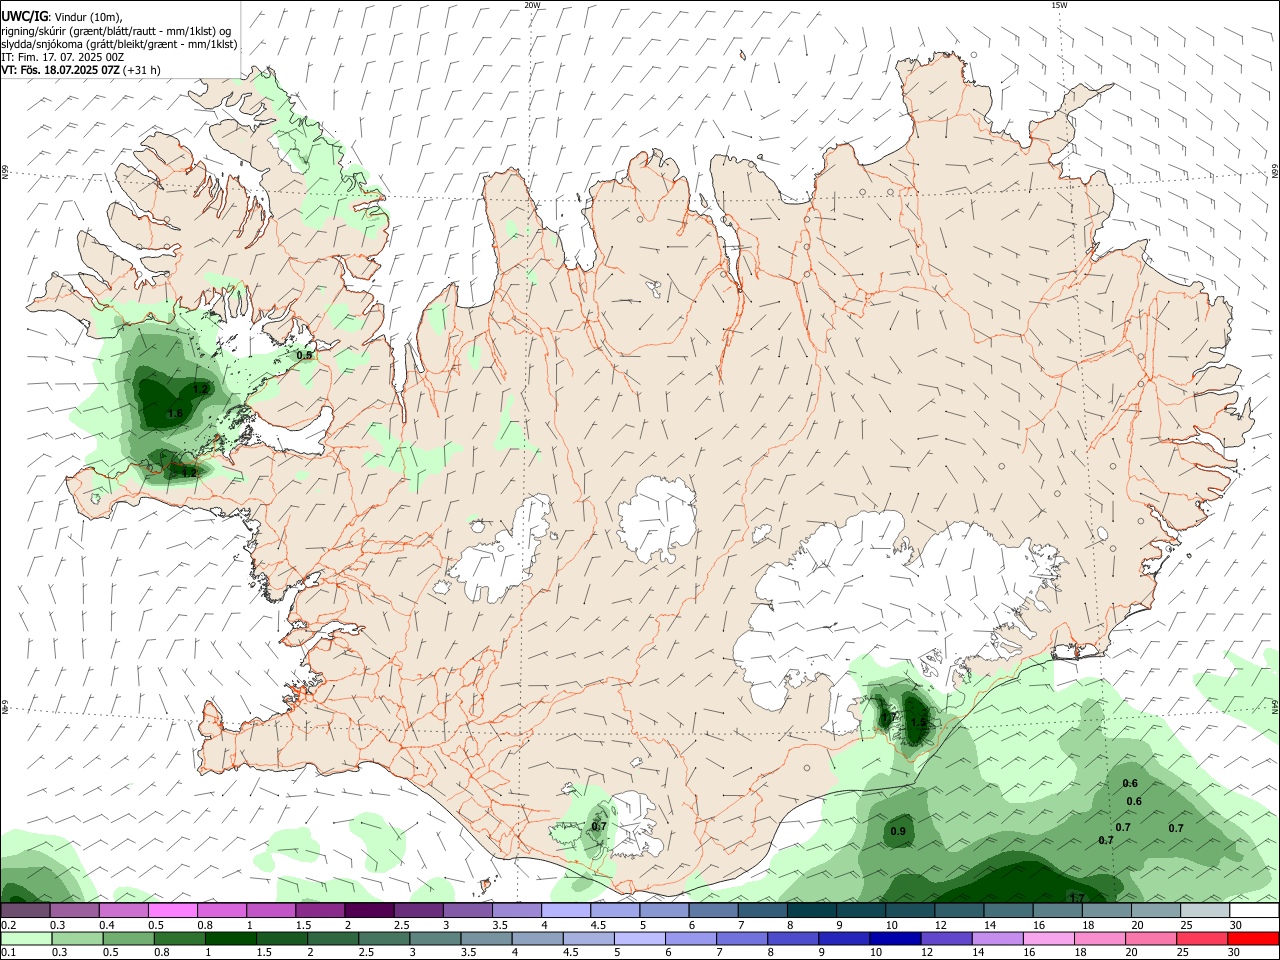Click the '18' label in the snow legend row

click(1088, 925)
